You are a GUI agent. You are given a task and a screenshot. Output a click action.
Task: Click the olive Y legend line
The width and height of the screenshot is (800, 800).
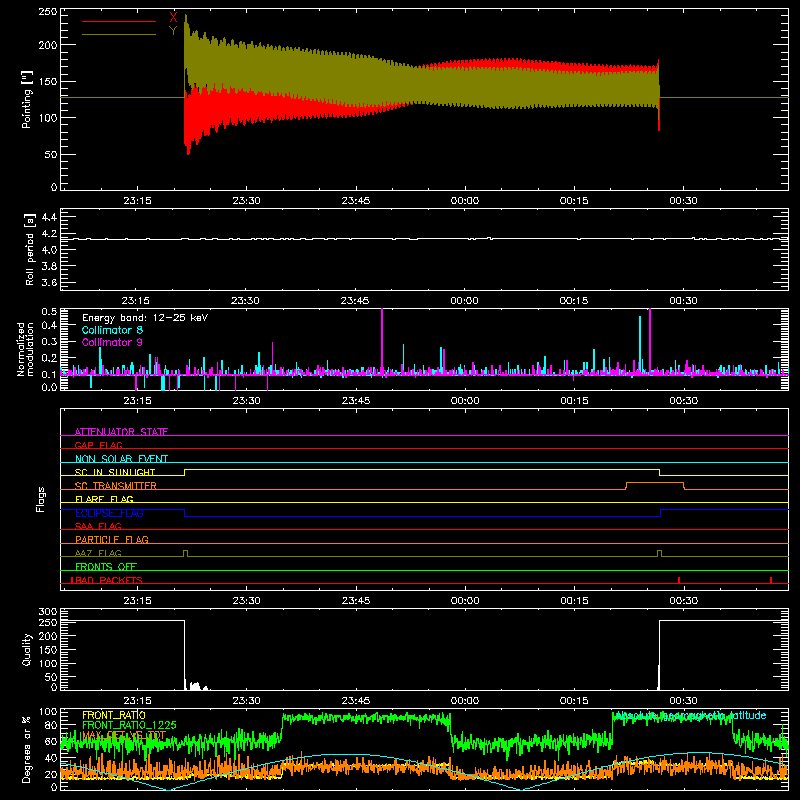coord(119,35)
